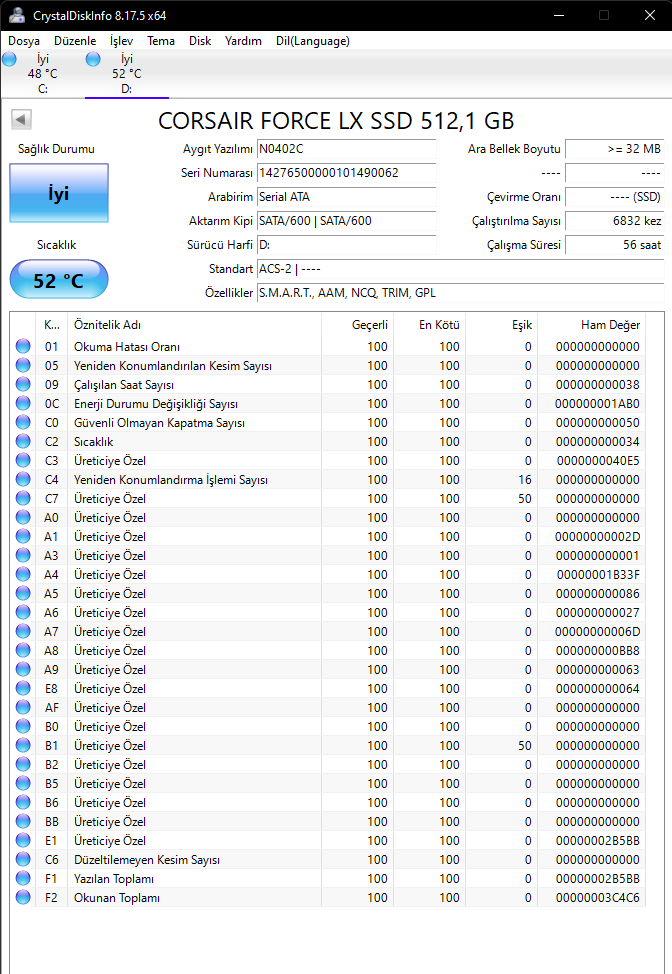Screen dimensions: 672x974
Task: Click the Eşik column header
Action: (501, 325)
